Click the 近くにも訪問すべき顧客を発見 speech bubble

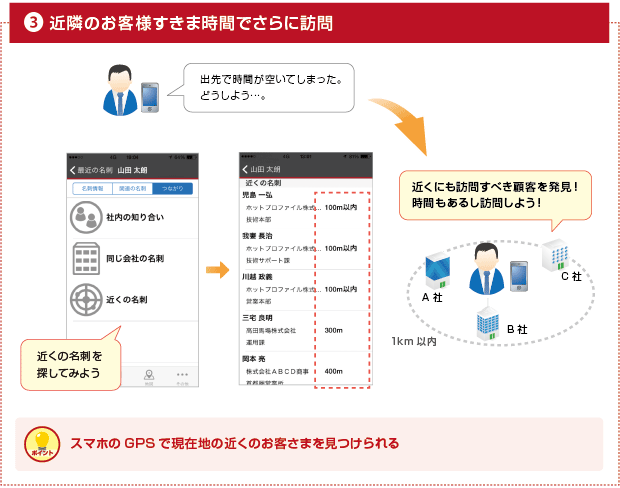pyautogui.click(x=495, y=195)
